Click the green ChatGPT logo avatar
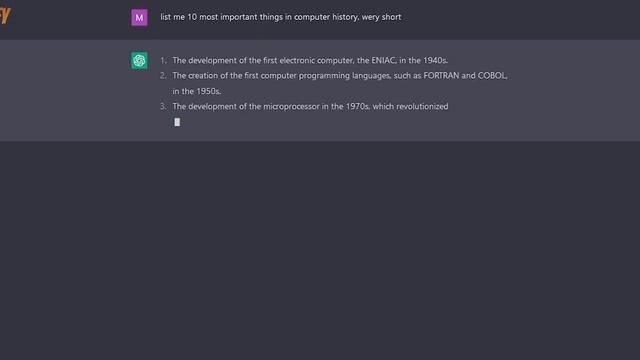640x360 pixels. [139, 60]
